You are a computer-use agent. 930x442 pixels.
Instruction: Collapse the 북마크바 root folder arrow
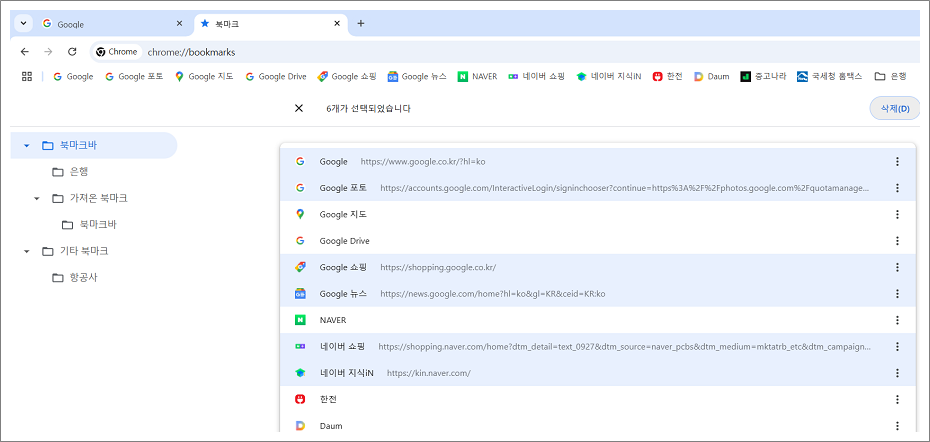click(x=26, y=145)
